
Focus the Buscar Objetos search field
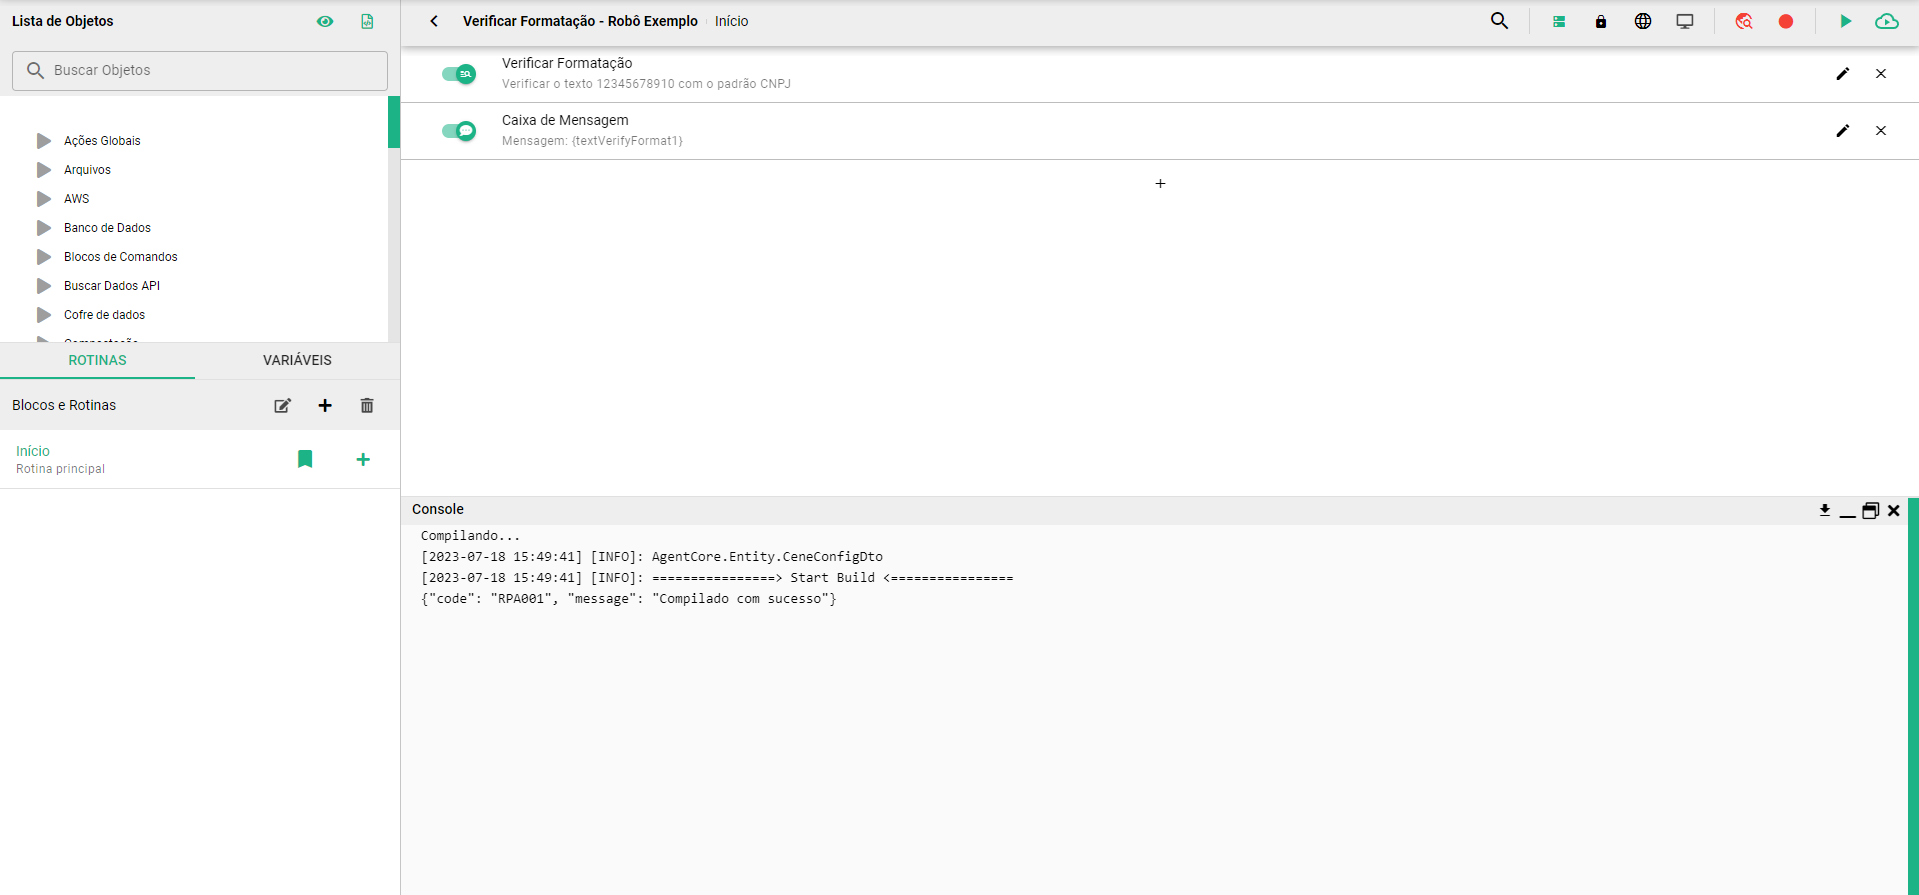click(200, 71)
